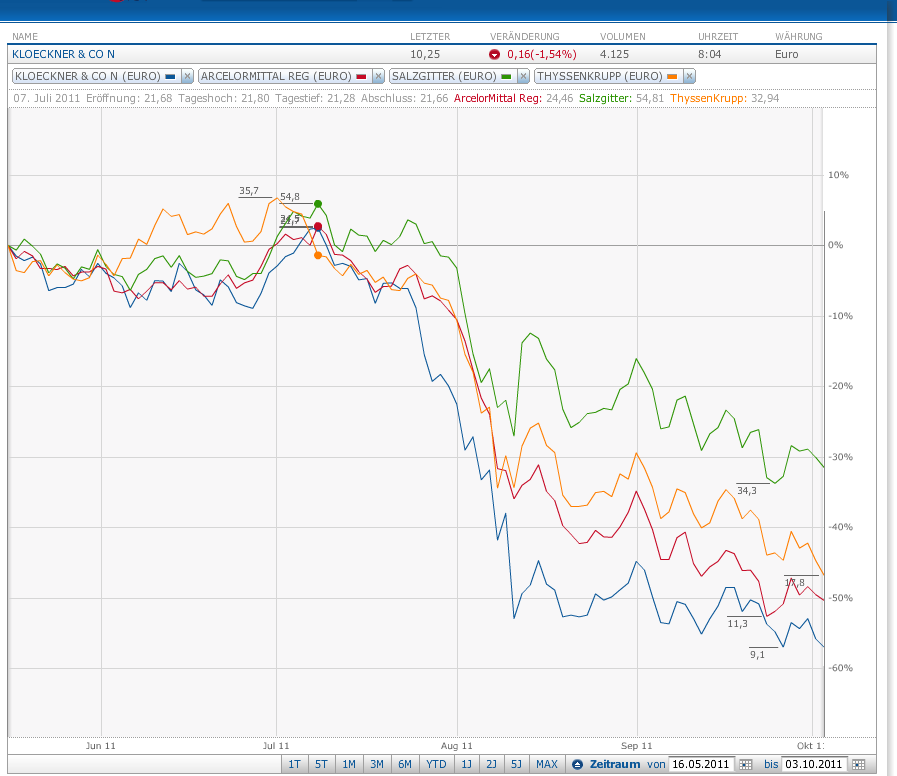897x776 pixels.
Task: Click the round Zeitraum toggle icon
Action: coord(577,765)
